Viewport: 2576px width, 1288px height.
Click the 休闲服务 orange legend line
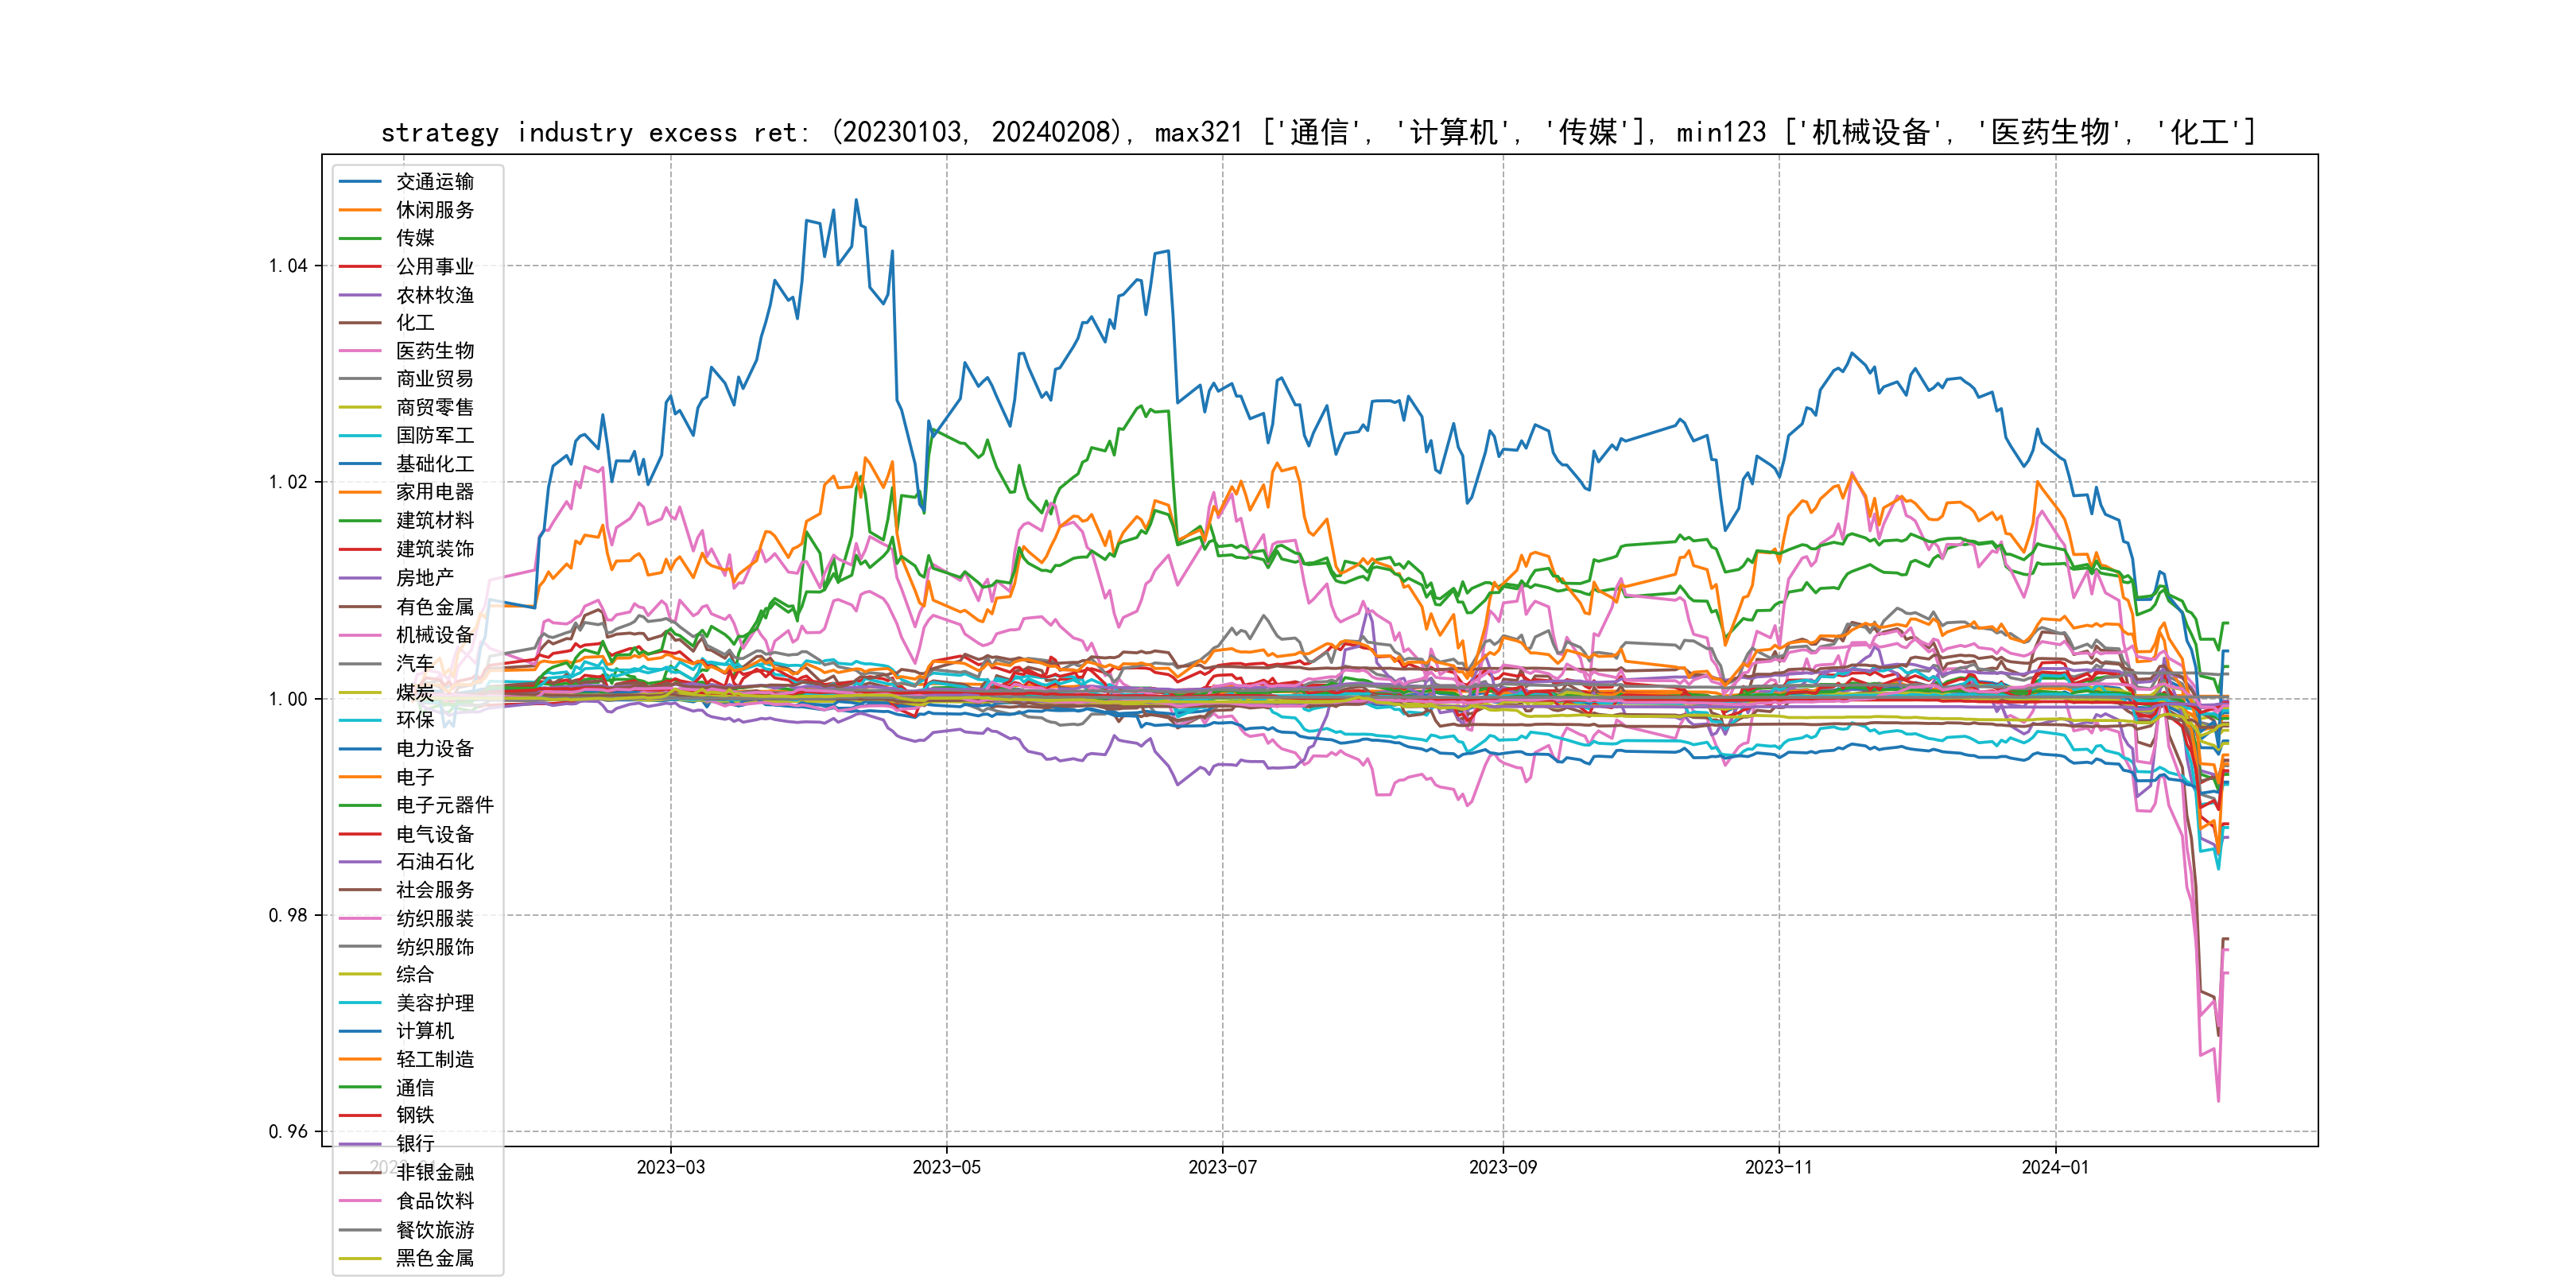tap(360, 210)
